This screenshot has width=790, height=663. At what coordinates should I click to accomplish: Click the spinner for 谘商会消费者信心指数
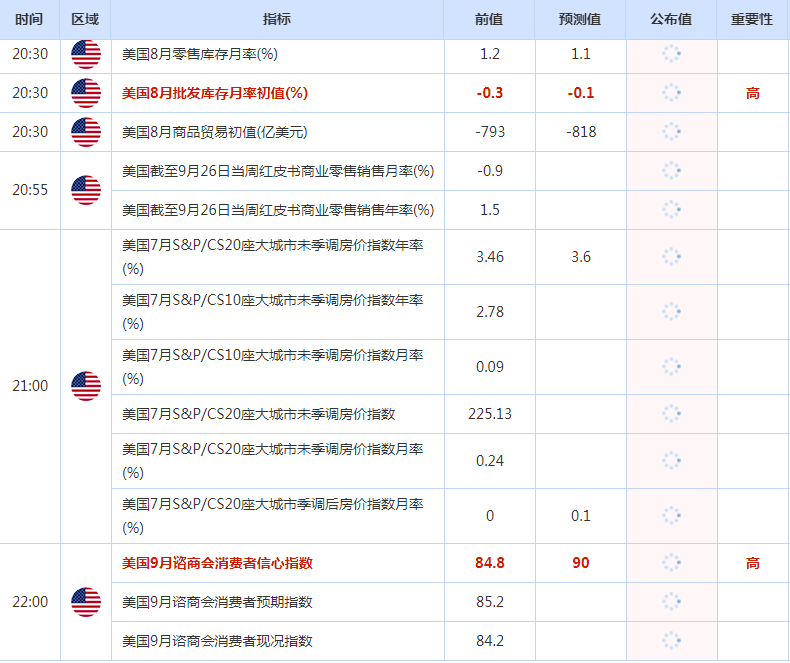pos(671,562)
